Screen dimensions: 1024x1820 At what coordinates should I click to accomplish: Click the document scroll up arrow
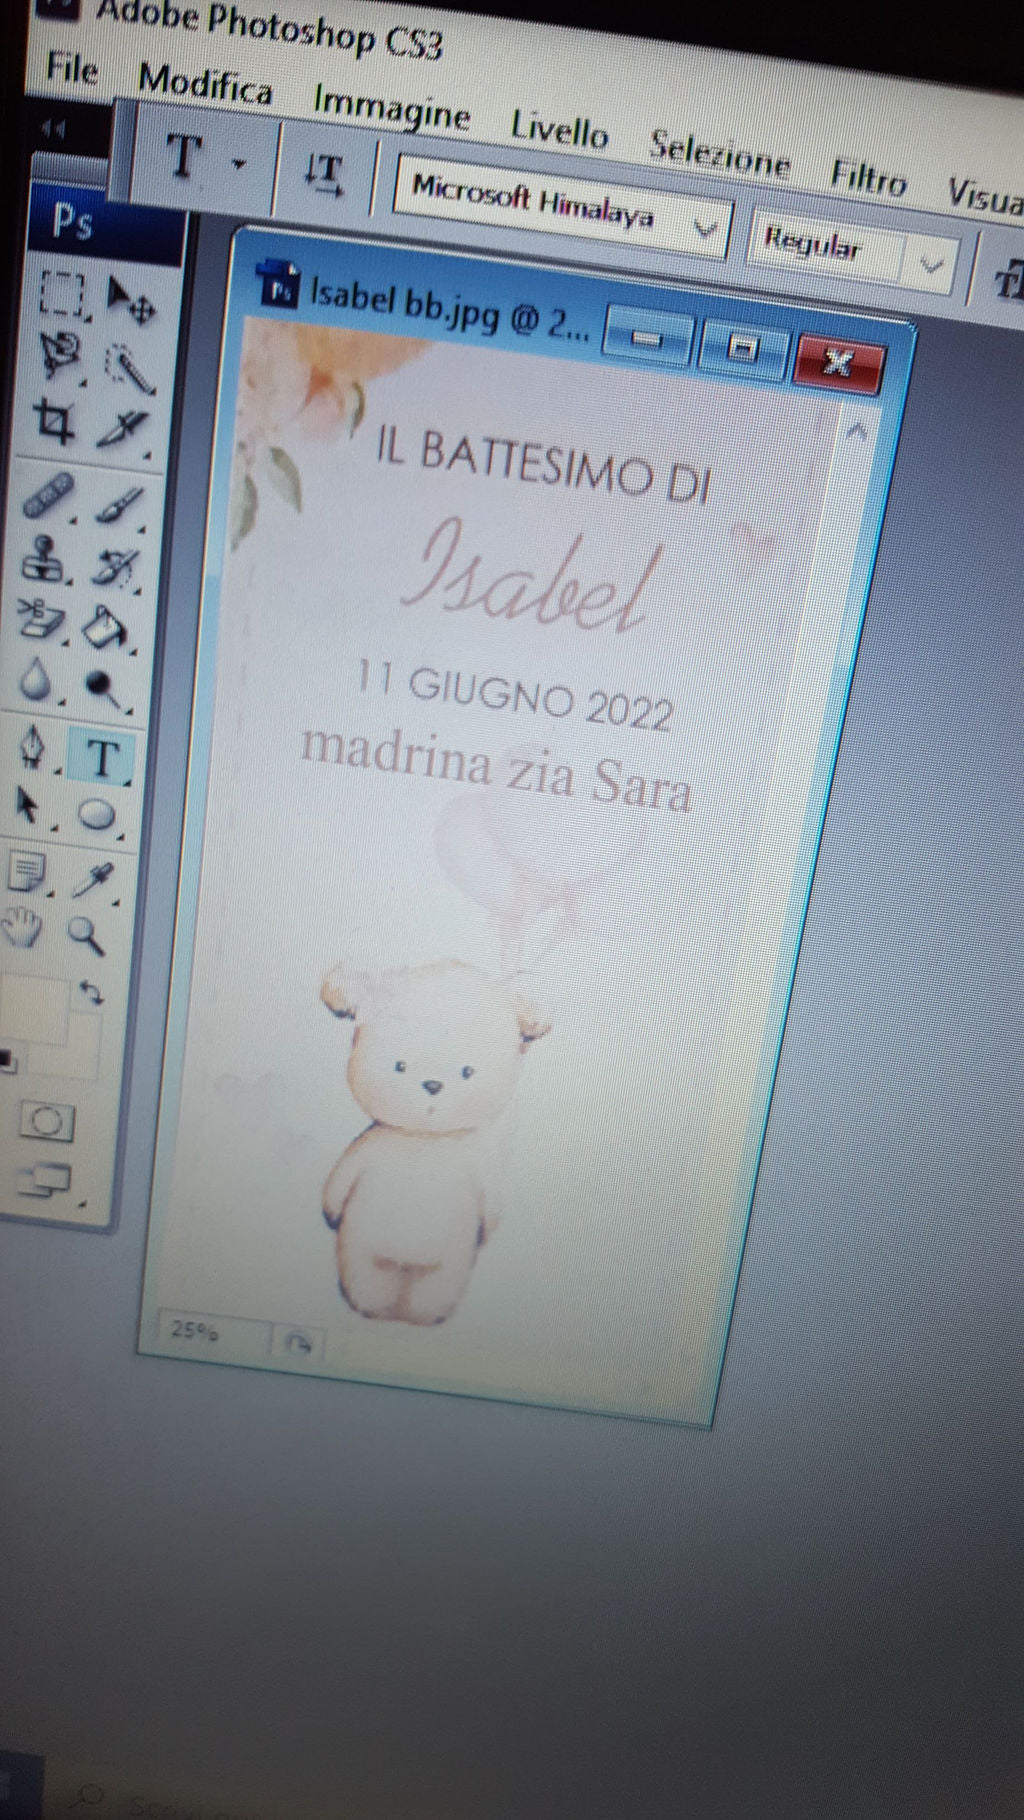tap(856, 431)
